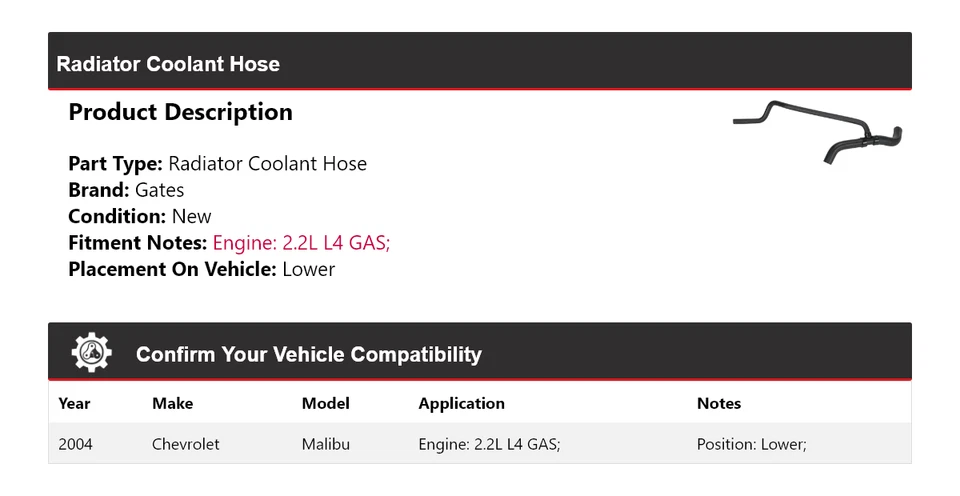This screenshot has height=496, width=960.
Task: Select the Chevrolet make cell
Action: click(185, 444)
